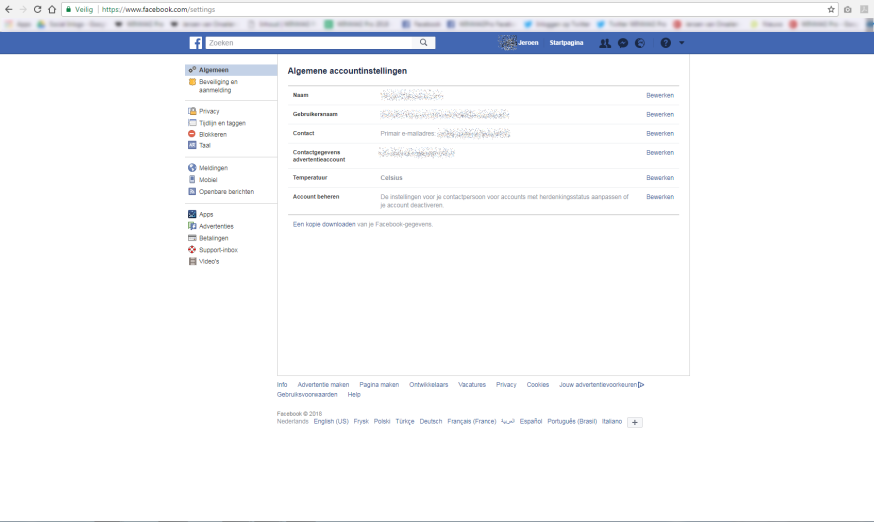Open the Messenger icon
874x522 pixels.
[x=623, y=43]
